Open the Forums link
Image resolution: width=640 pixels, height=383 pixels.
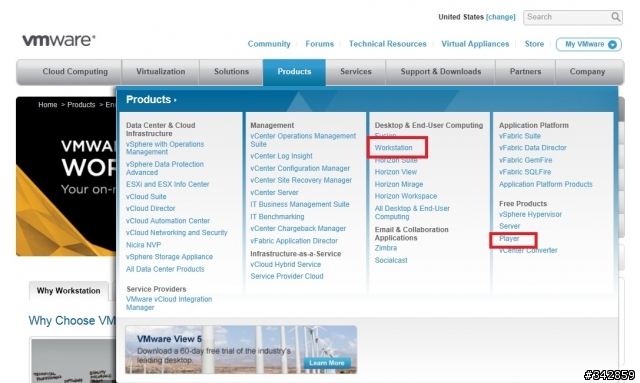[320, 44]
